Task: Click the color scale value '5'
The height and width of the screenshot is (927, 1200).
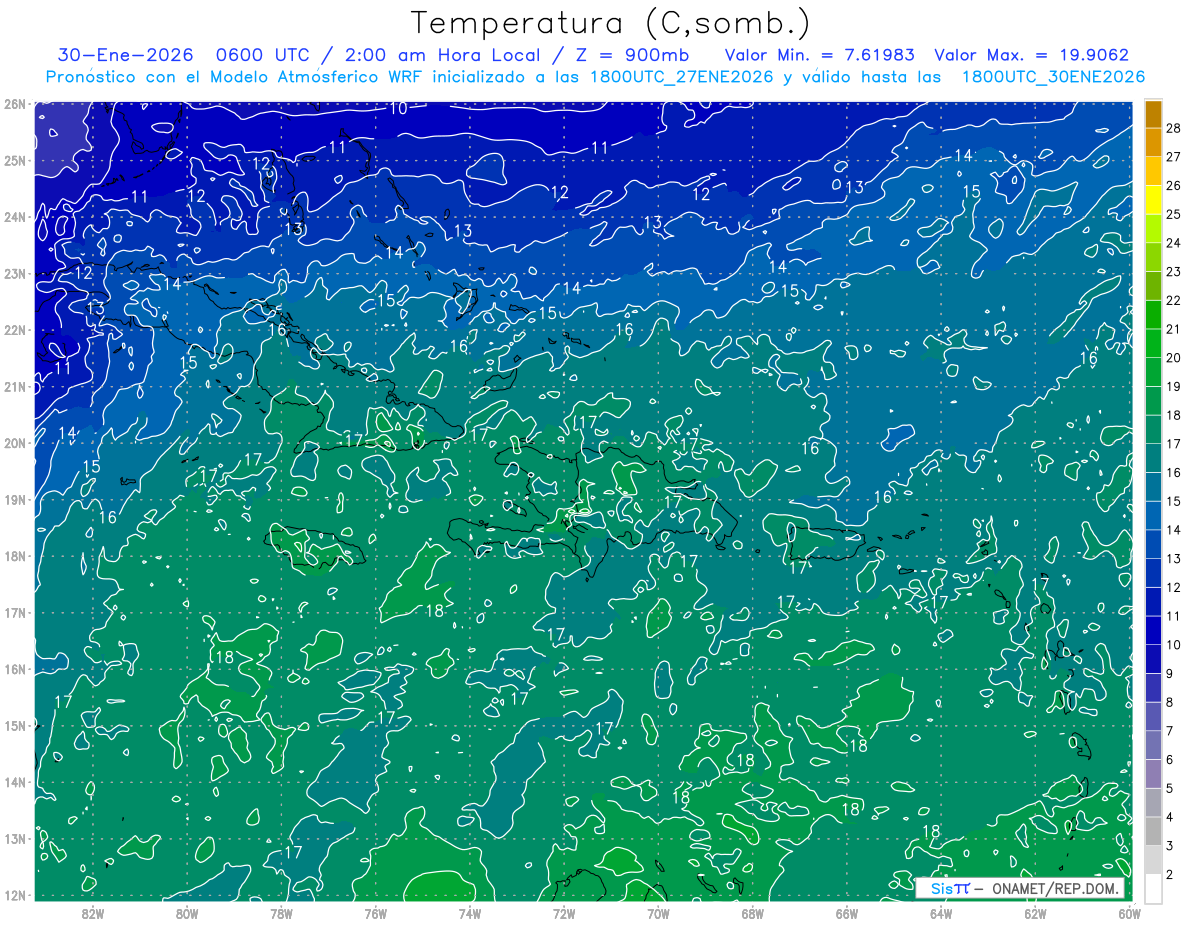Action: (1170, 789)
